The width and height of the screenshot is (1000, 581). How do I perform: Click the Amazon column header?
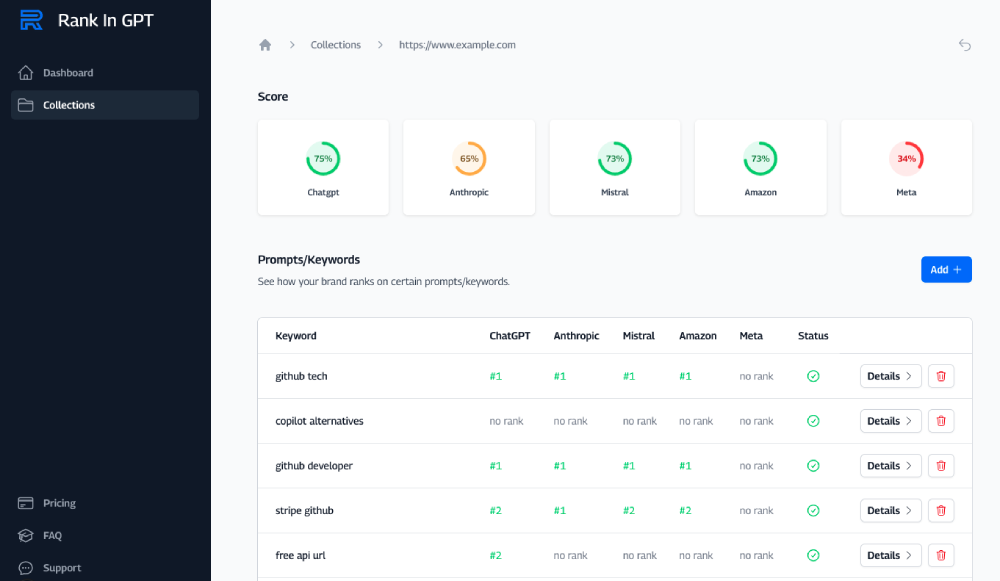click(x=698, y=336)
